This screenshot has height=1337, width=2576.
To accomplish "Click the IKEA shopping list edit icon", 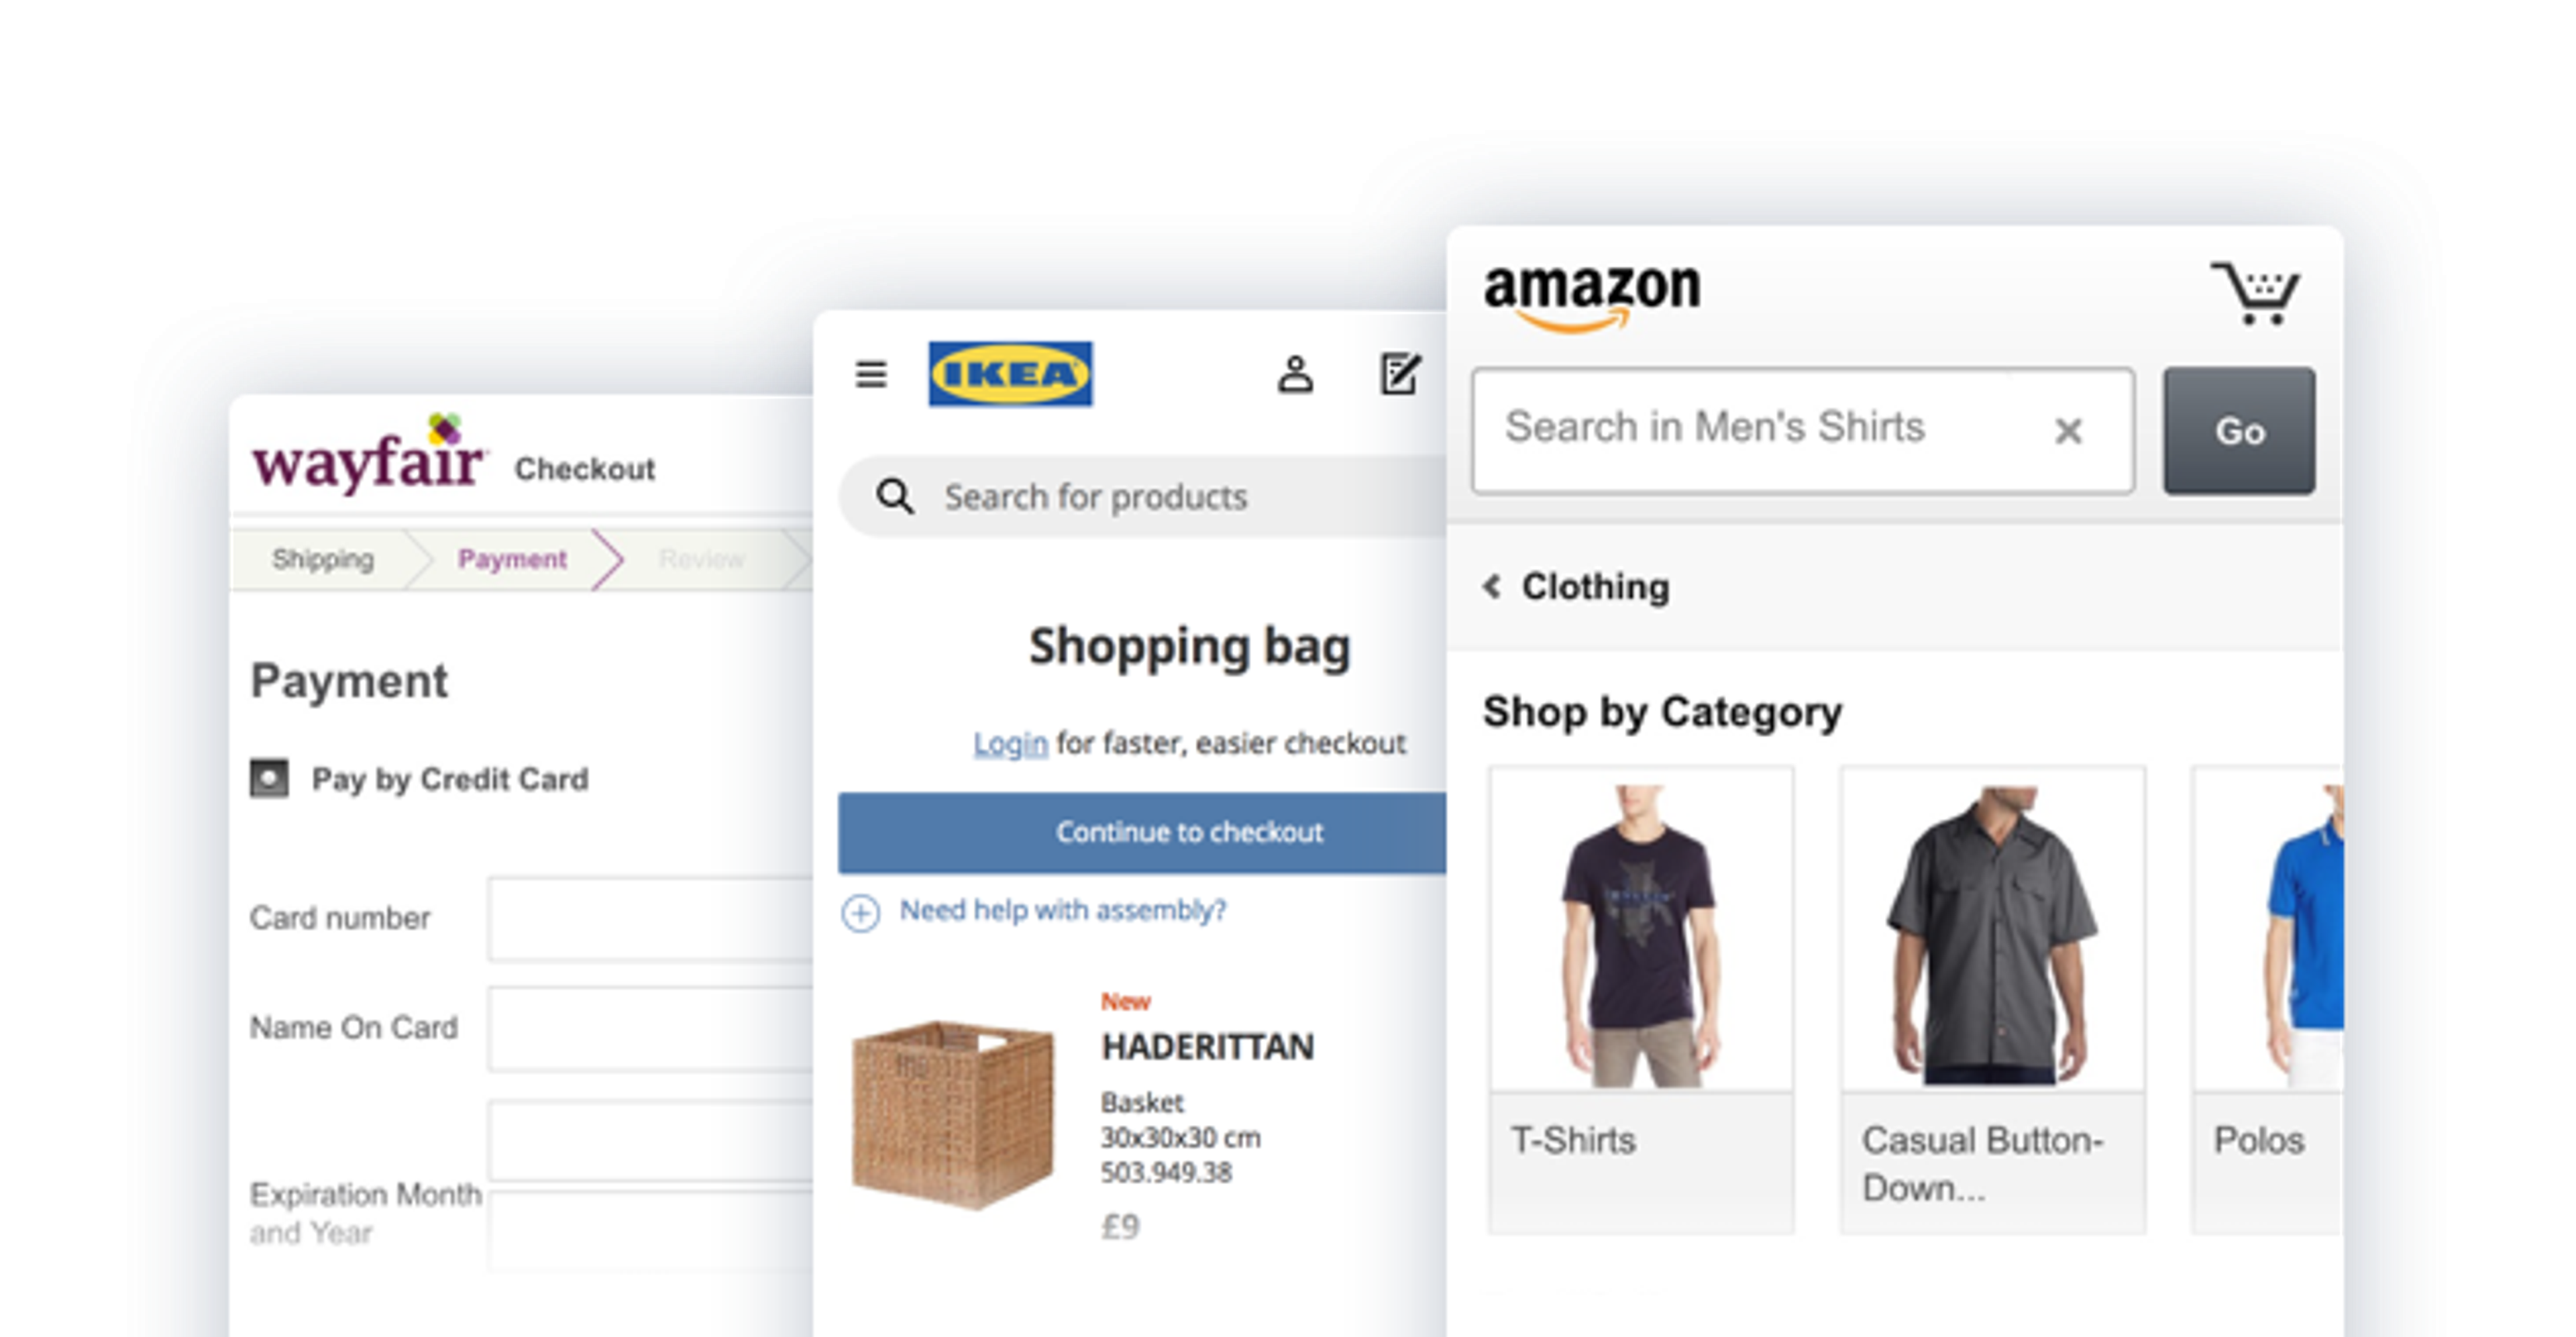I will click(x=1400, y=374).
